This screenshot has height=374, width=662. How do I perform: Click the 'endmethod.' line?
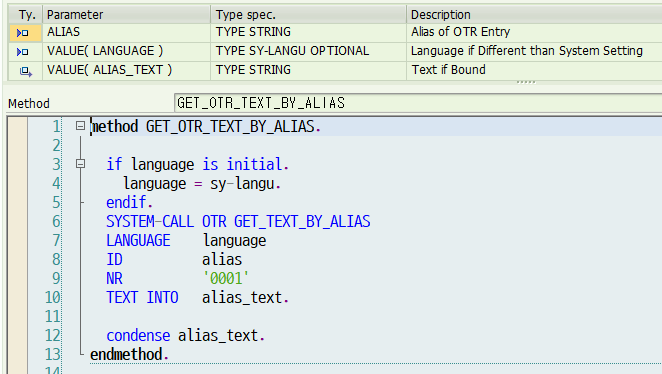pos(129,355)
